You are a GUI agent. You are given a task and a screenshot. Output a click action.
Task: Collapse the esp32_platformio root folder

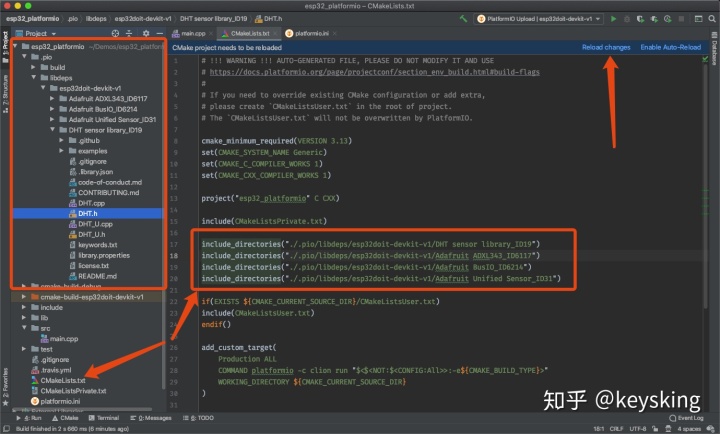click(15, 46)
